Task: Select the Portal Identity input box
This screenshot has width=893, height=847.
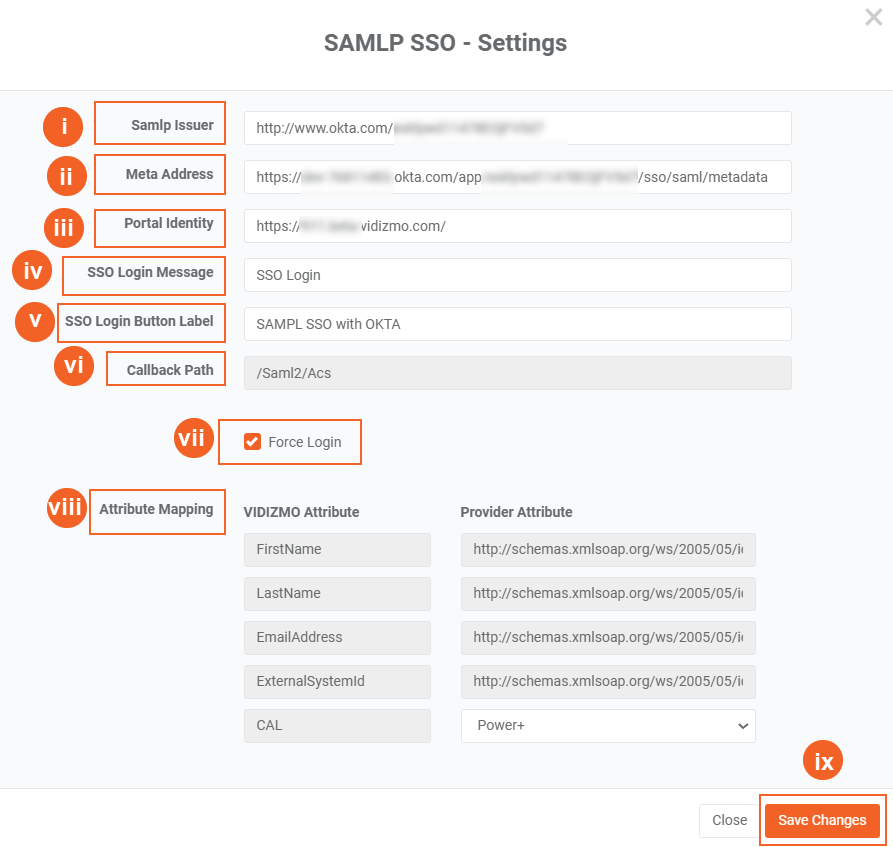Action: (517, 226)
